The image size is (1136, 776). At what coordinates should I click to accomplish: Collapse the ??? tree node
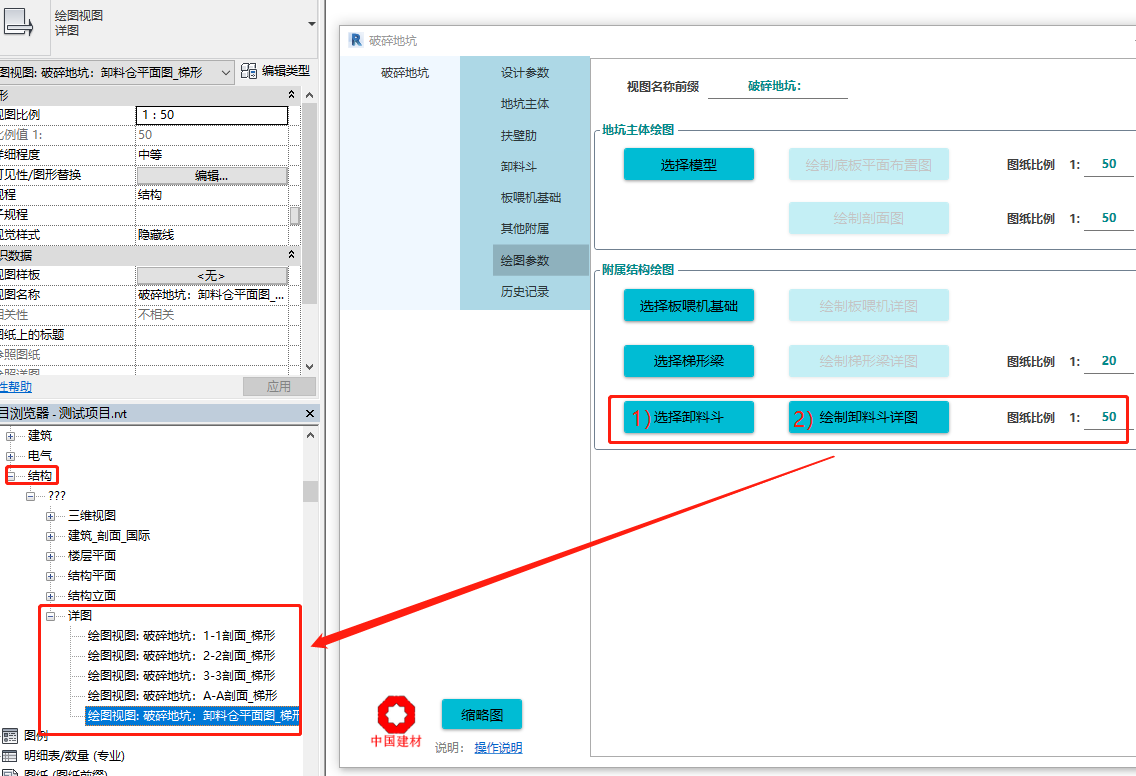(30, 496)
